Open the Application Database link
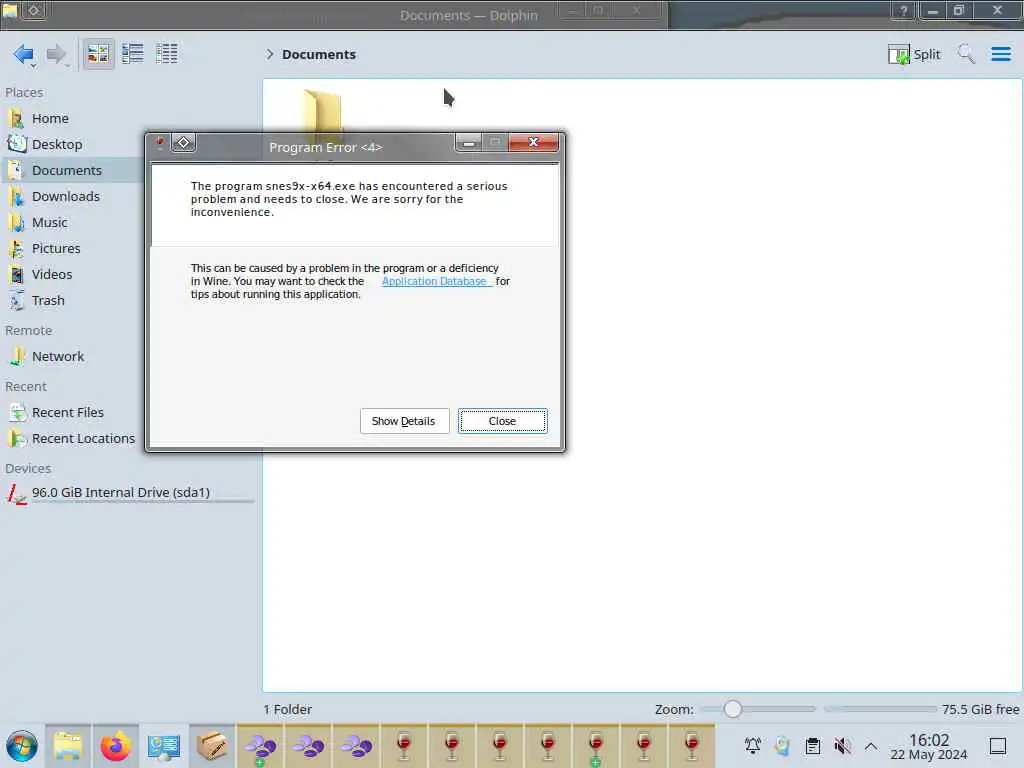This screenshot has width=1024, height=768. click(x=434, y=281)
